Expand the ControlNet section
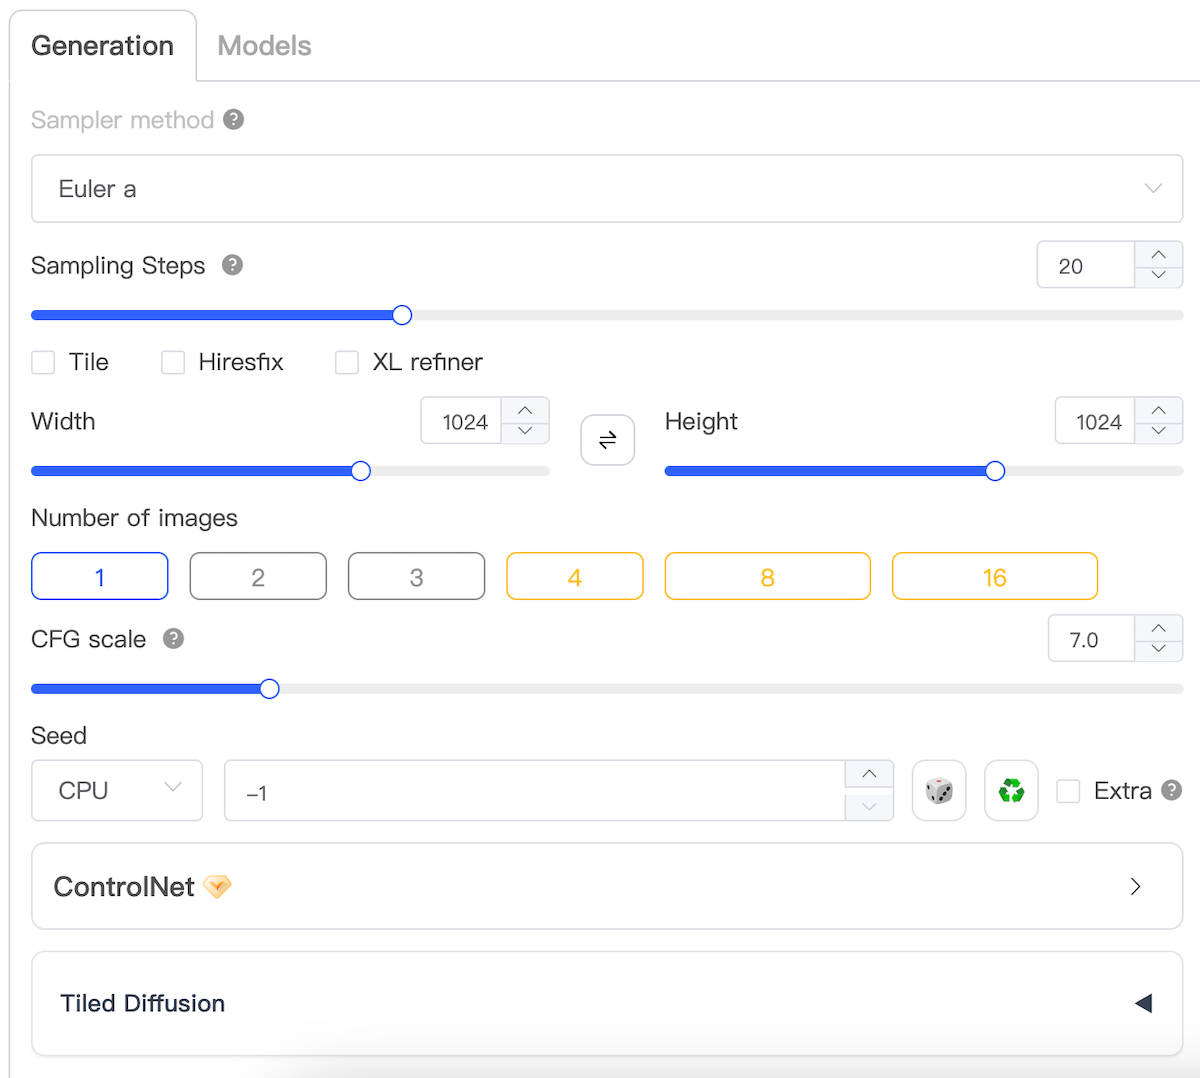The height and width of the screenshot is (1078, 1200). (x=1134, y=886)
